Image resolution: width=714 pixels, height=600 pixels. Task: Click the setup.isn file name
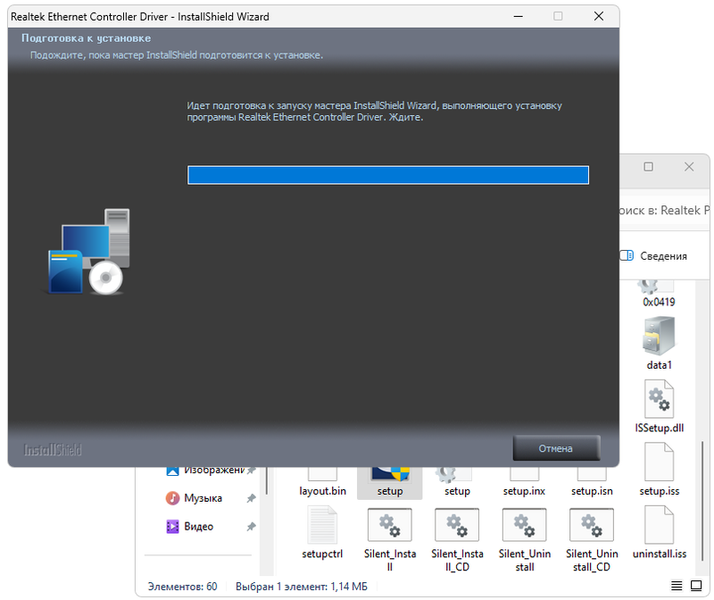tap(592, 491)
